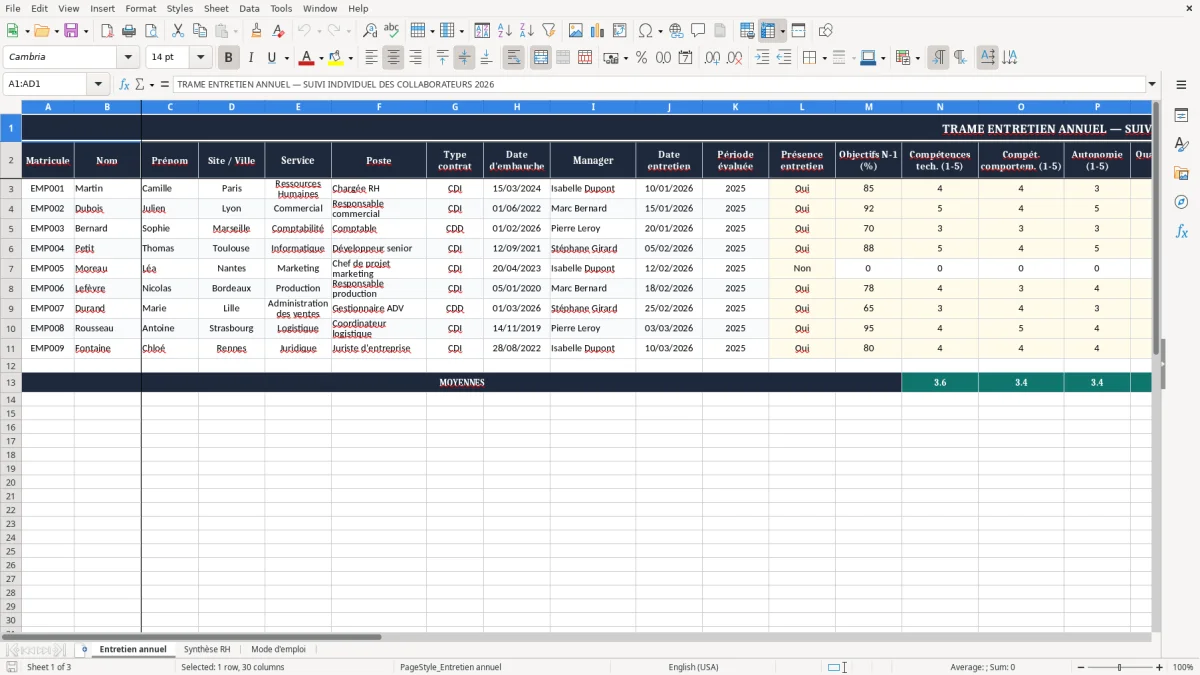The height and width of the screenshot is (675, 1200).
Task: Click Define Print Area icon
Action: tap(747, 31)
